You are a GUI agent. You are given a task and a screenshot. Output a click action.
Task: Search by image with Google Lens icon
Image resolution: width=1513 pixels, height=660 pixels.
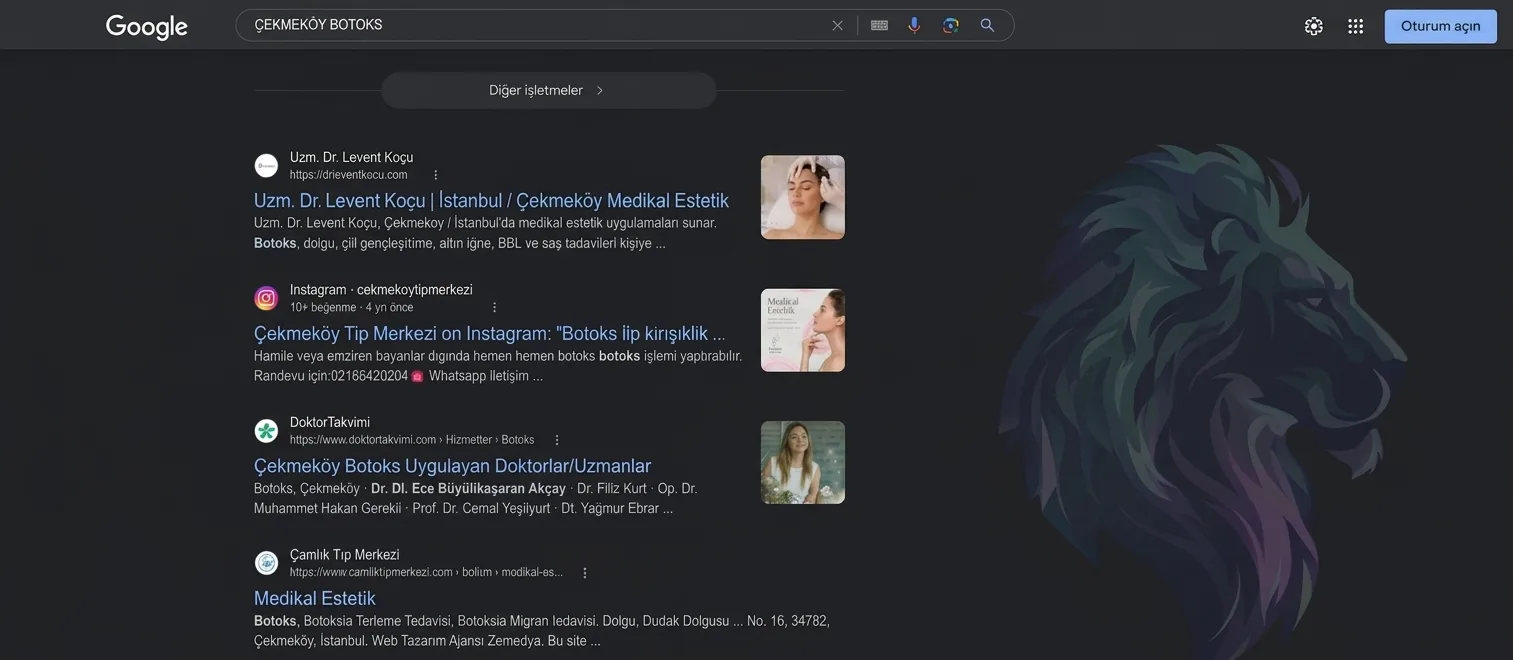coord(951,25)
